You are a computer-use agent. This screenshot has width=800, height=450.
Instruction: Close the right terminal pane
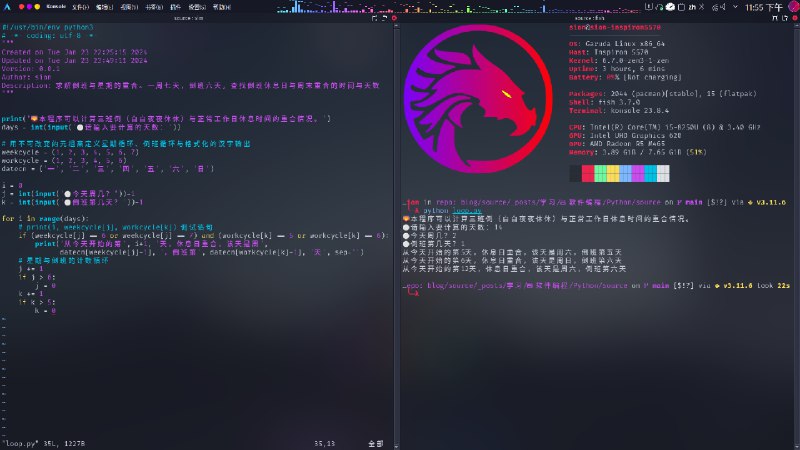795,18
